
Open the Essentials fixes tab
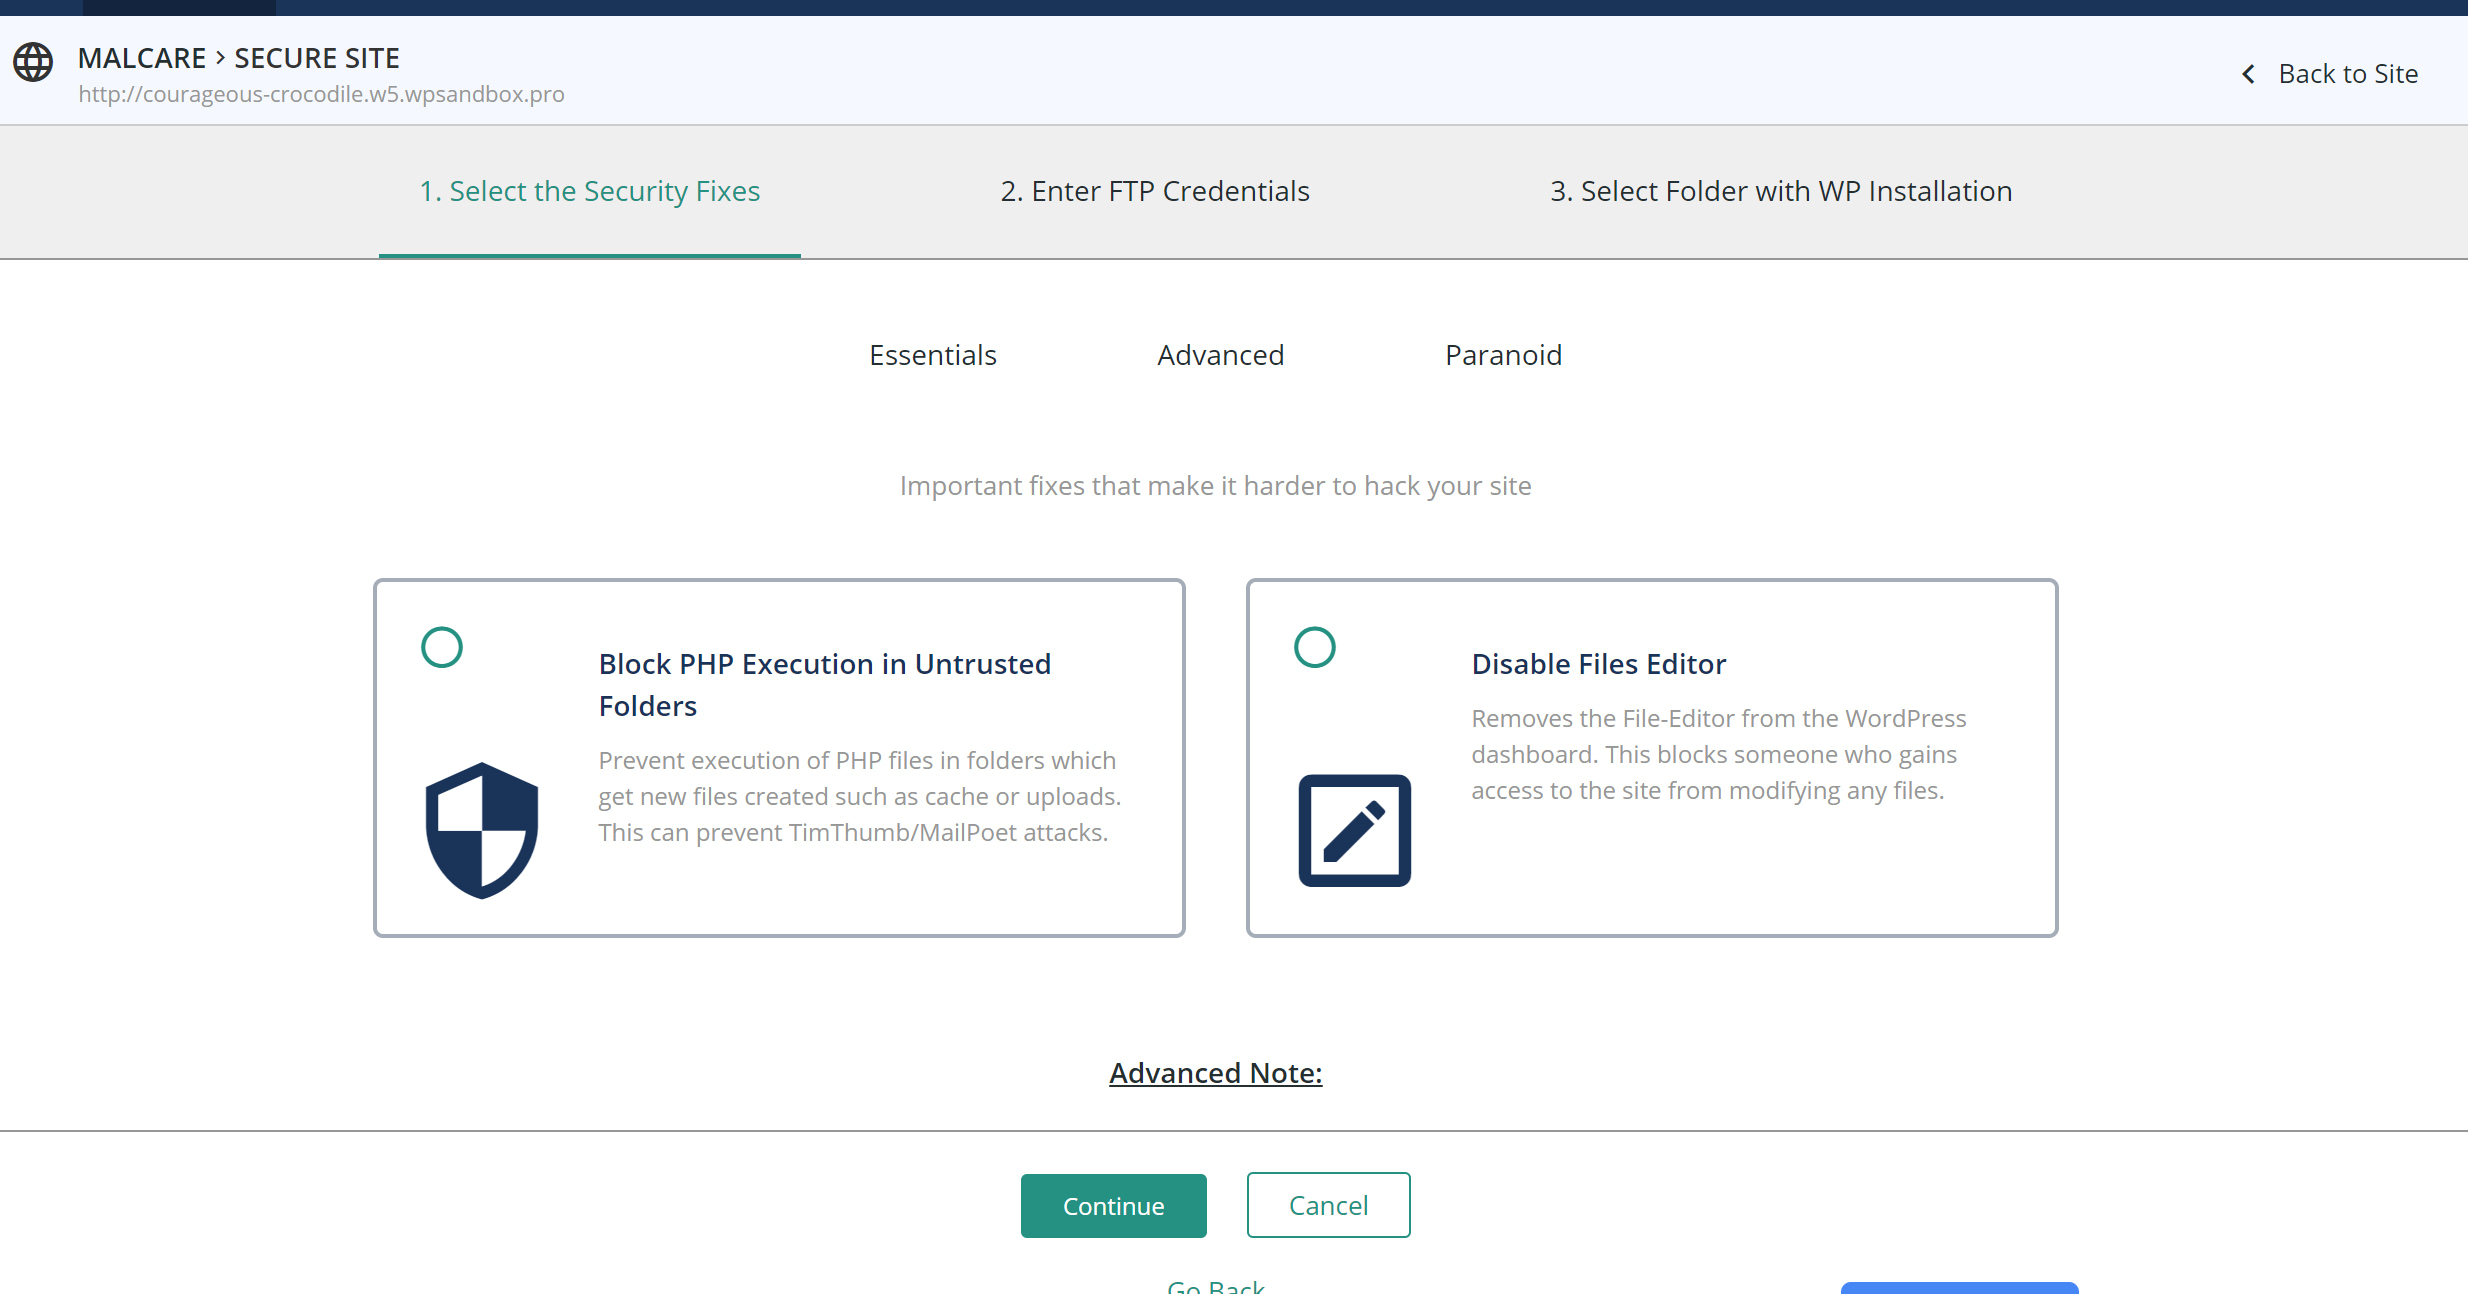[x=932, y=355]
